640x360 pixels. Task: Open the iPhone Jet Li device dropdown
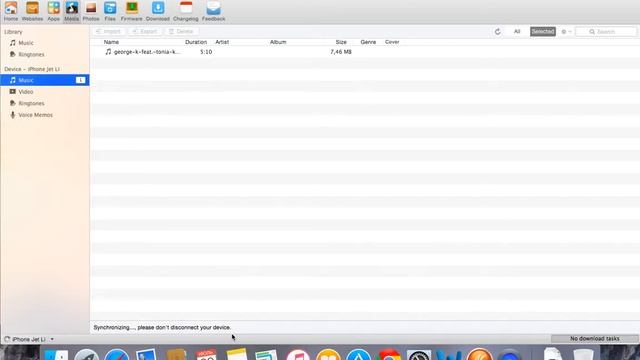pyautogui.click(x=29, y=339)
